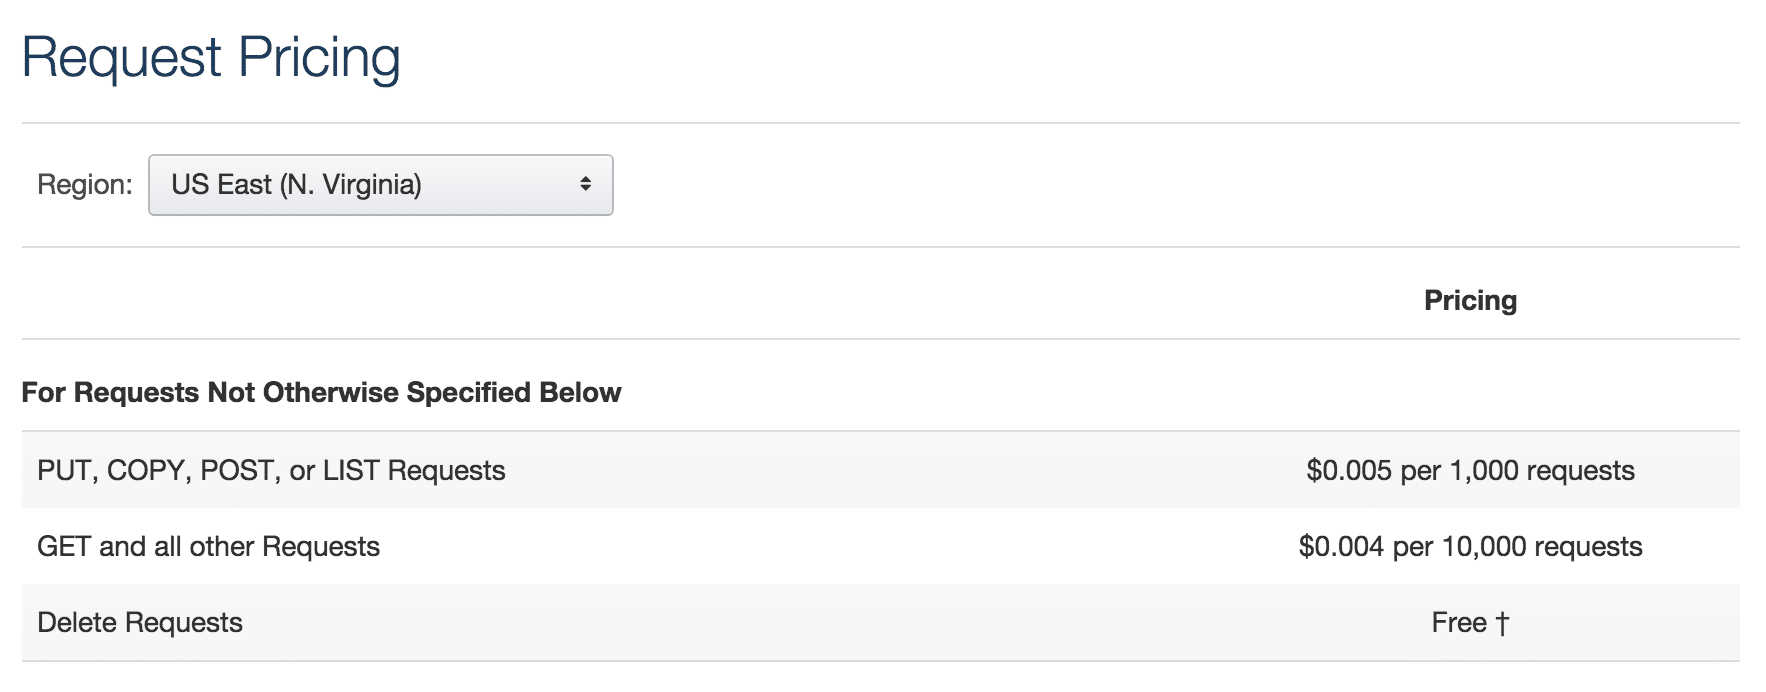The width and height of the screenshot is (1766, 692).
Task: Click the "Region:" label
Action: (85, 185)
